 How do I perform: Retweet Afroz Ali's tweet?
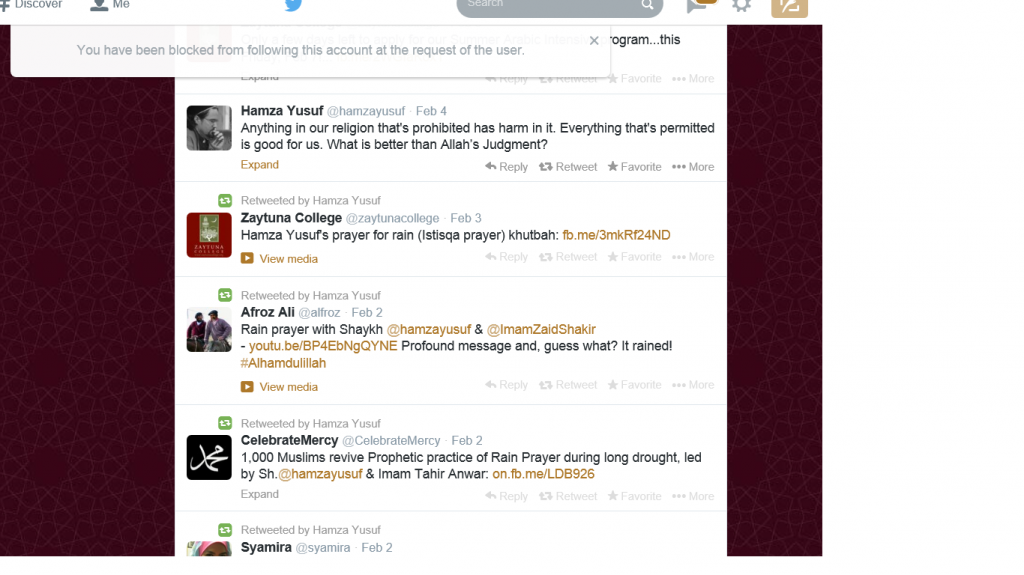568,385
